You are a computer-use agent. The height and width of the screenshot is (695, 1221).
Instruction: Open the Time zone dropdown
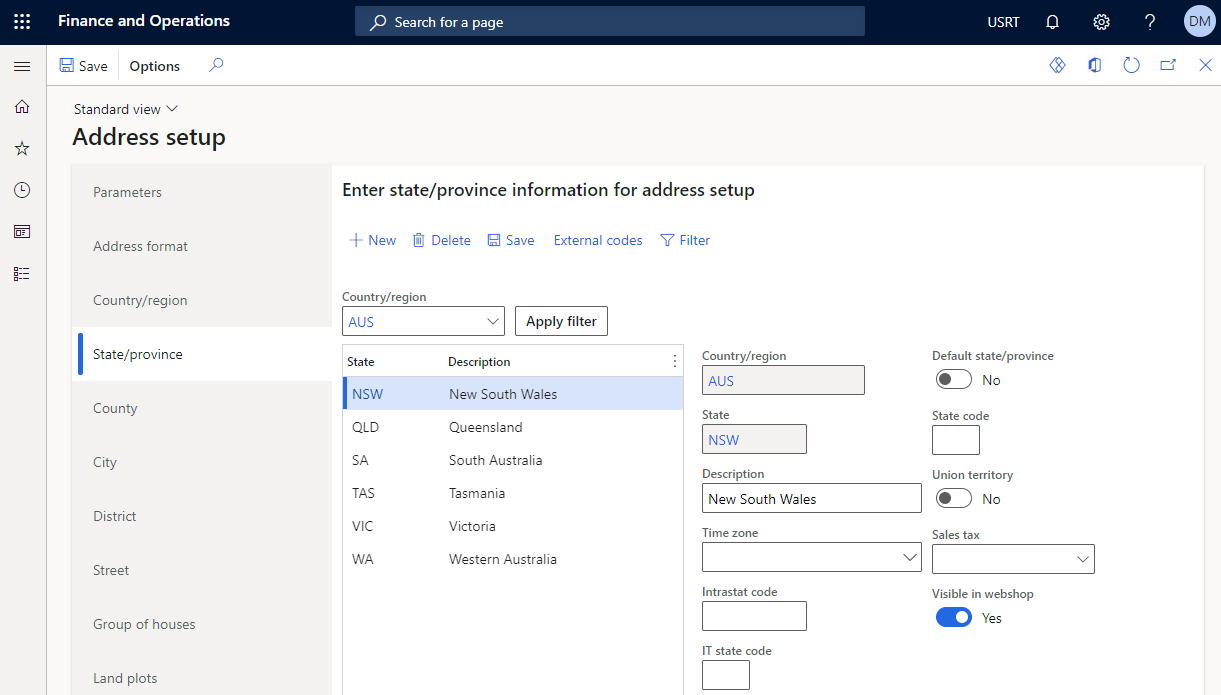tap(909, 557)
